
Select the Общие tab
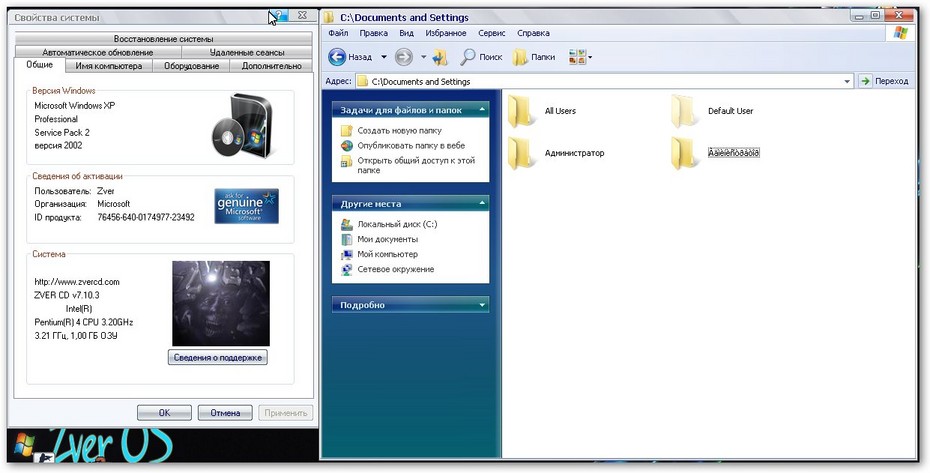point(40,65)
